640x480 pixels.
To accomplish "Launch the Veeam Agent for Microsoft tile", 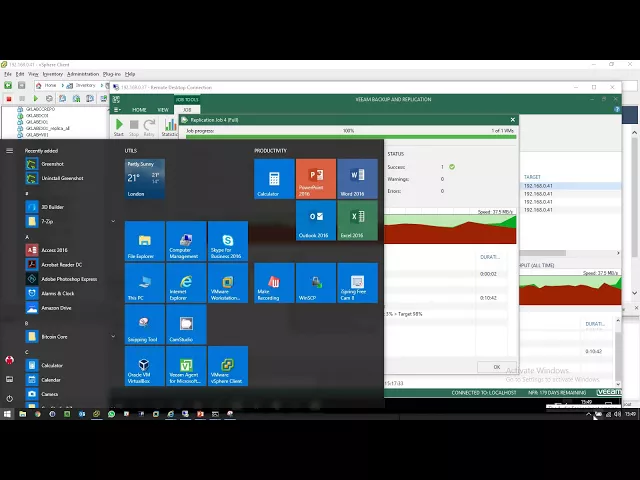I will click(x=186, y=366).
